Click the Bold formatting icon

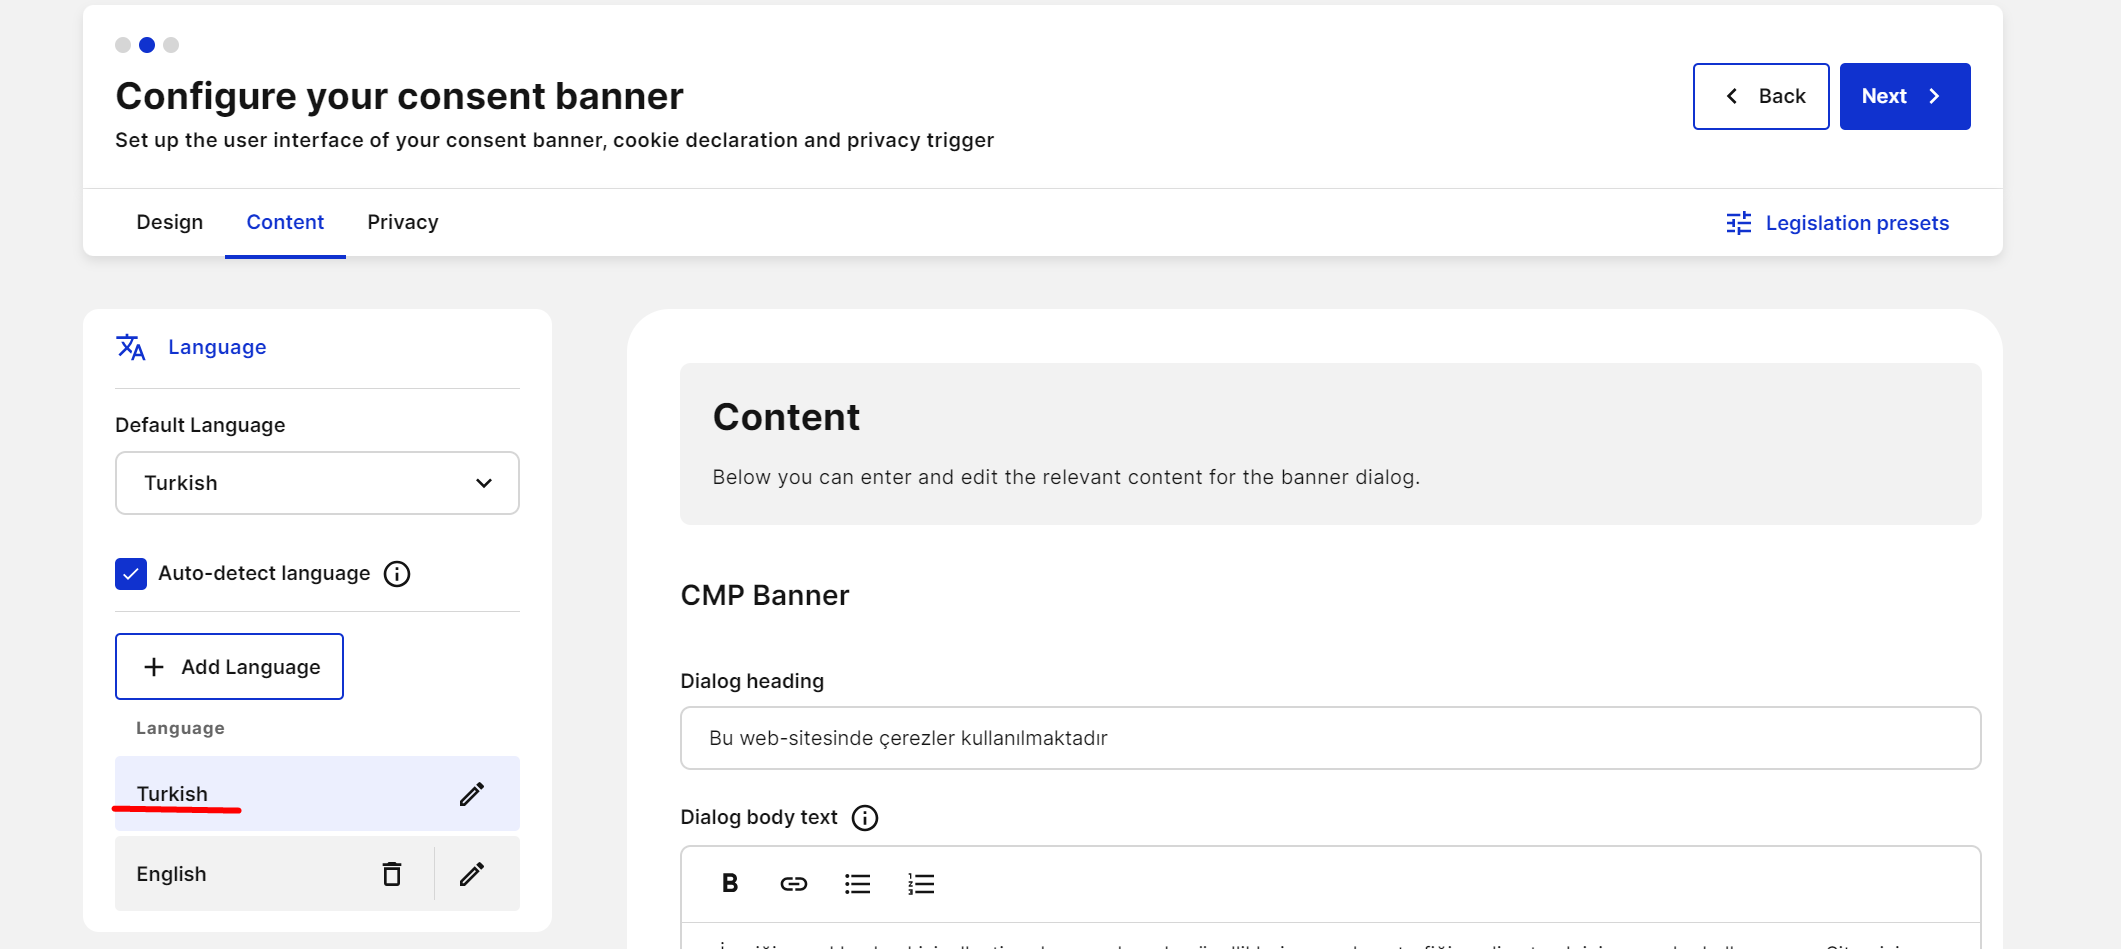point(730,883)
